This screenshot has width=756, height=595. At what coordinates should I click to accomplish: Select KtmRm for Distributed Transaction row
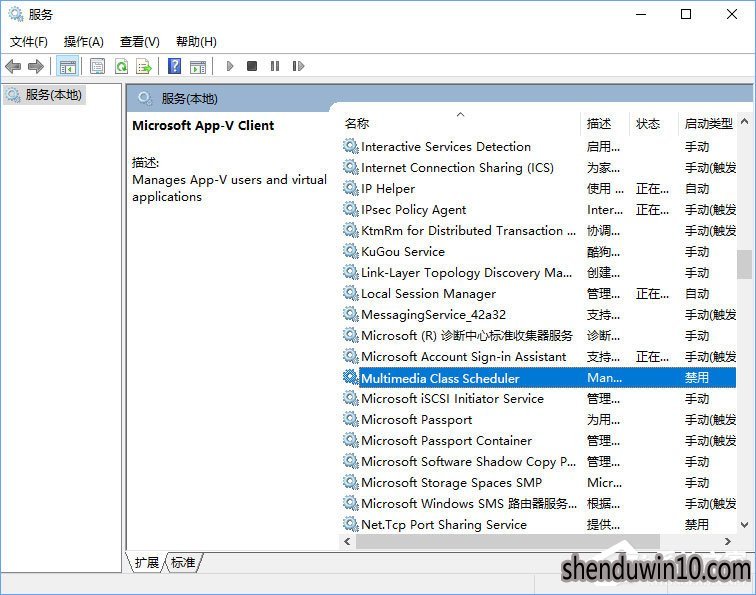pyautogui.click(x=539, y=230)
